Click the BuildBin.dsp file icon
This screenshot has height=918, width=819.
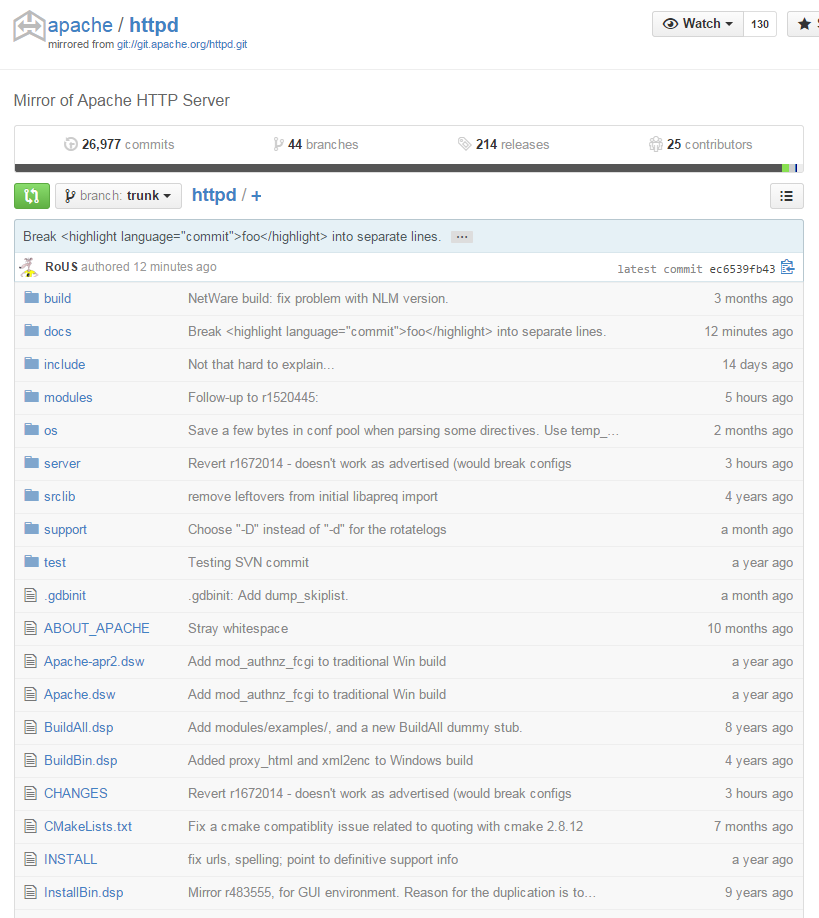click(30, 760)
